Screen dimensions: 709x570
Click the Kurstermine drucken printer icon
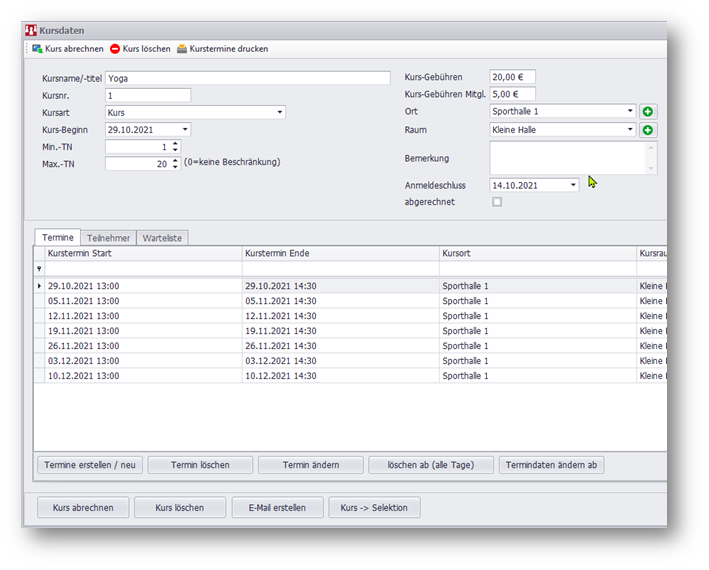pyautogui.click(x=181, y=48)
